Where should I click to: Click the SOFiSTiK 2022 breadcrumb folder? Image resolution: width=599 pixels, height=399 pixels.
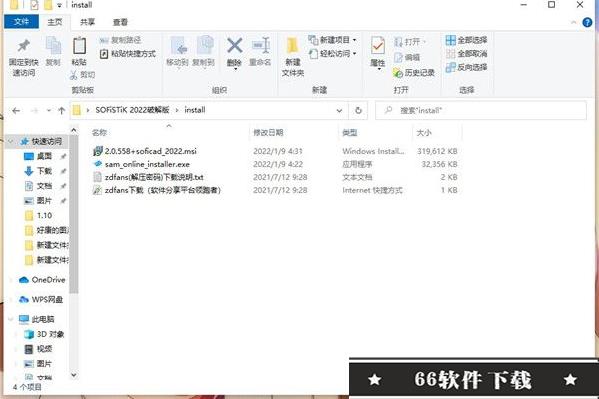[132, 110]
